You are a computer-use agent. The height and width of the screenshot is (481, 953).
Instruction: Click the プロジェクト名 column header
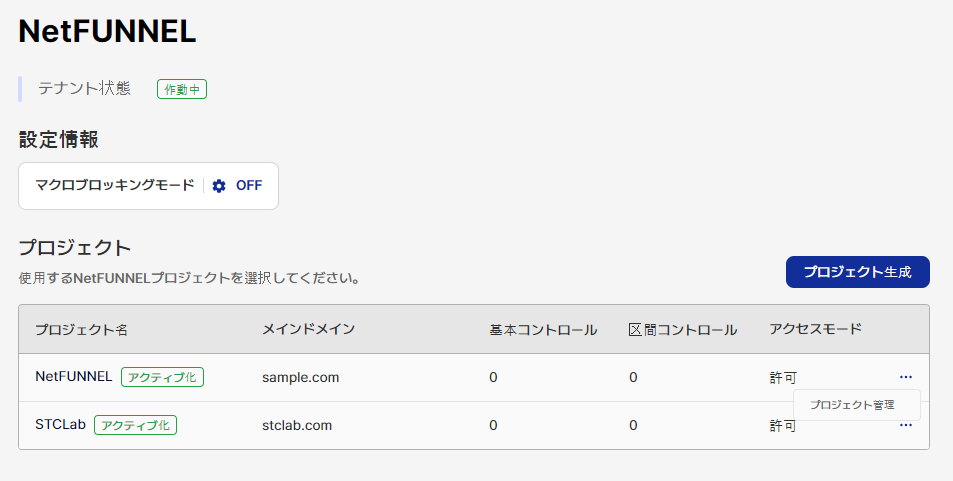tap(81, 330)
